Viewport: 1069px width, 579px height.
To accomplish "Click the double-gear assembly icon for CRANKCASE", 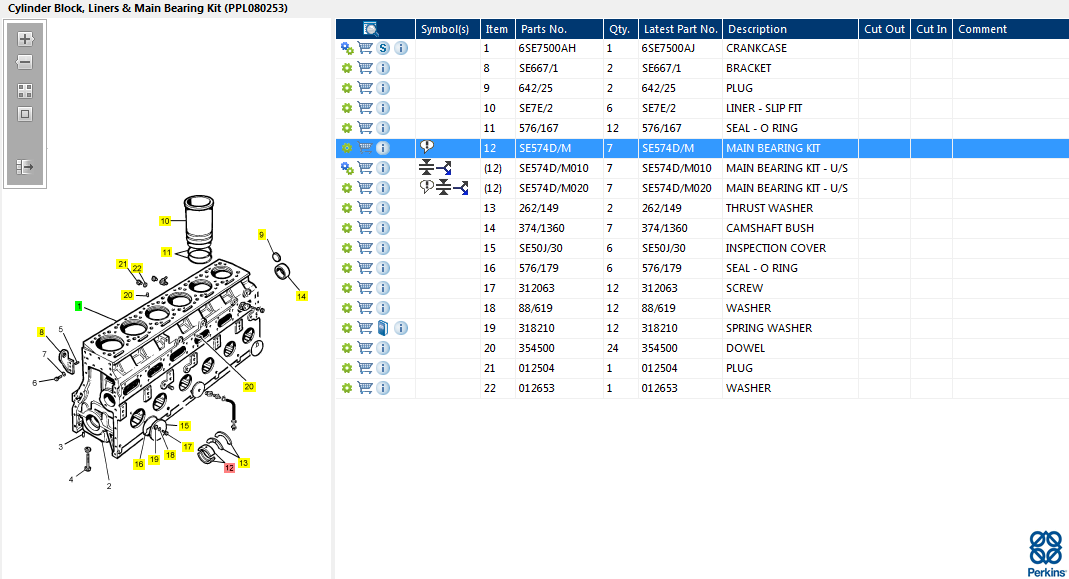I will click(347, 48).
